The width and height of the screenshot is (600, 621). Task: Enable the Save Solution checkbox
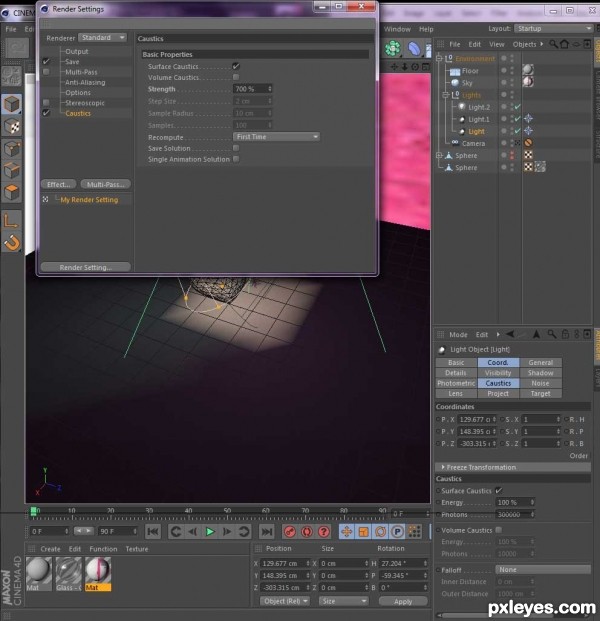point(236,148)
